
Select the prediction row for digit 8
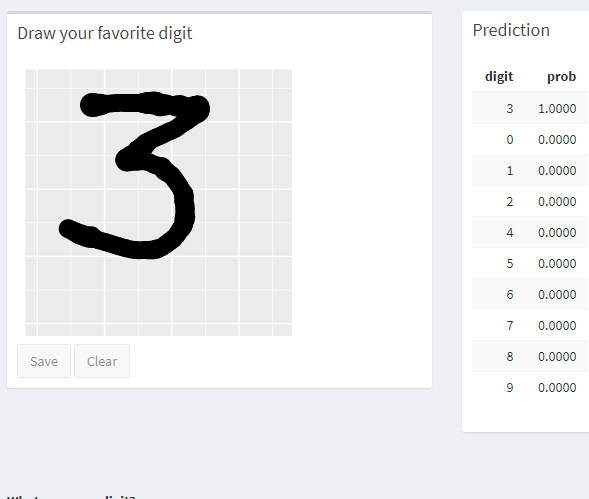530,356
